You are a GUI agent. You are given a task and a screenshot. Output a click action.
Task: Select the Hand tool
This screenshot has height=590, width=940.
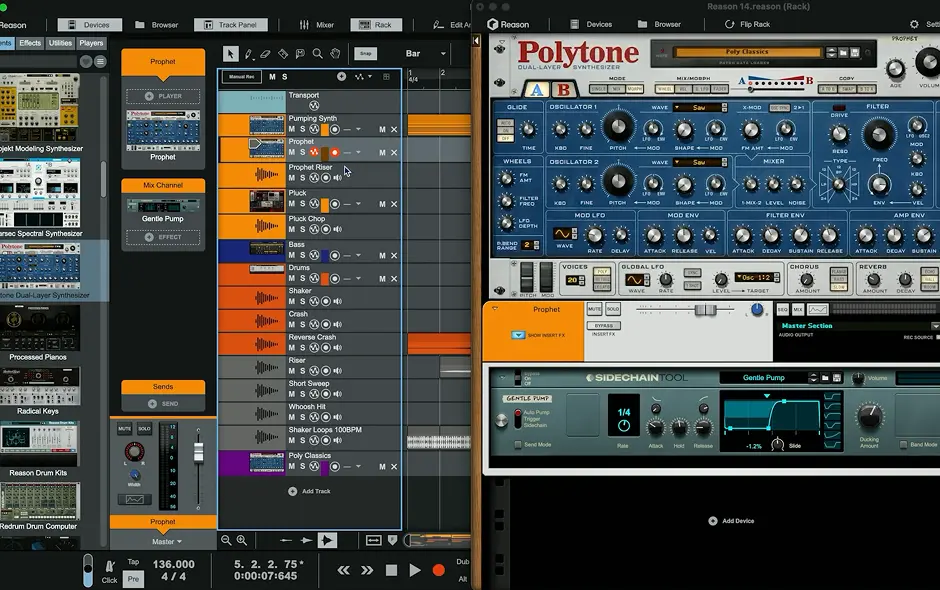pos(335,54)
